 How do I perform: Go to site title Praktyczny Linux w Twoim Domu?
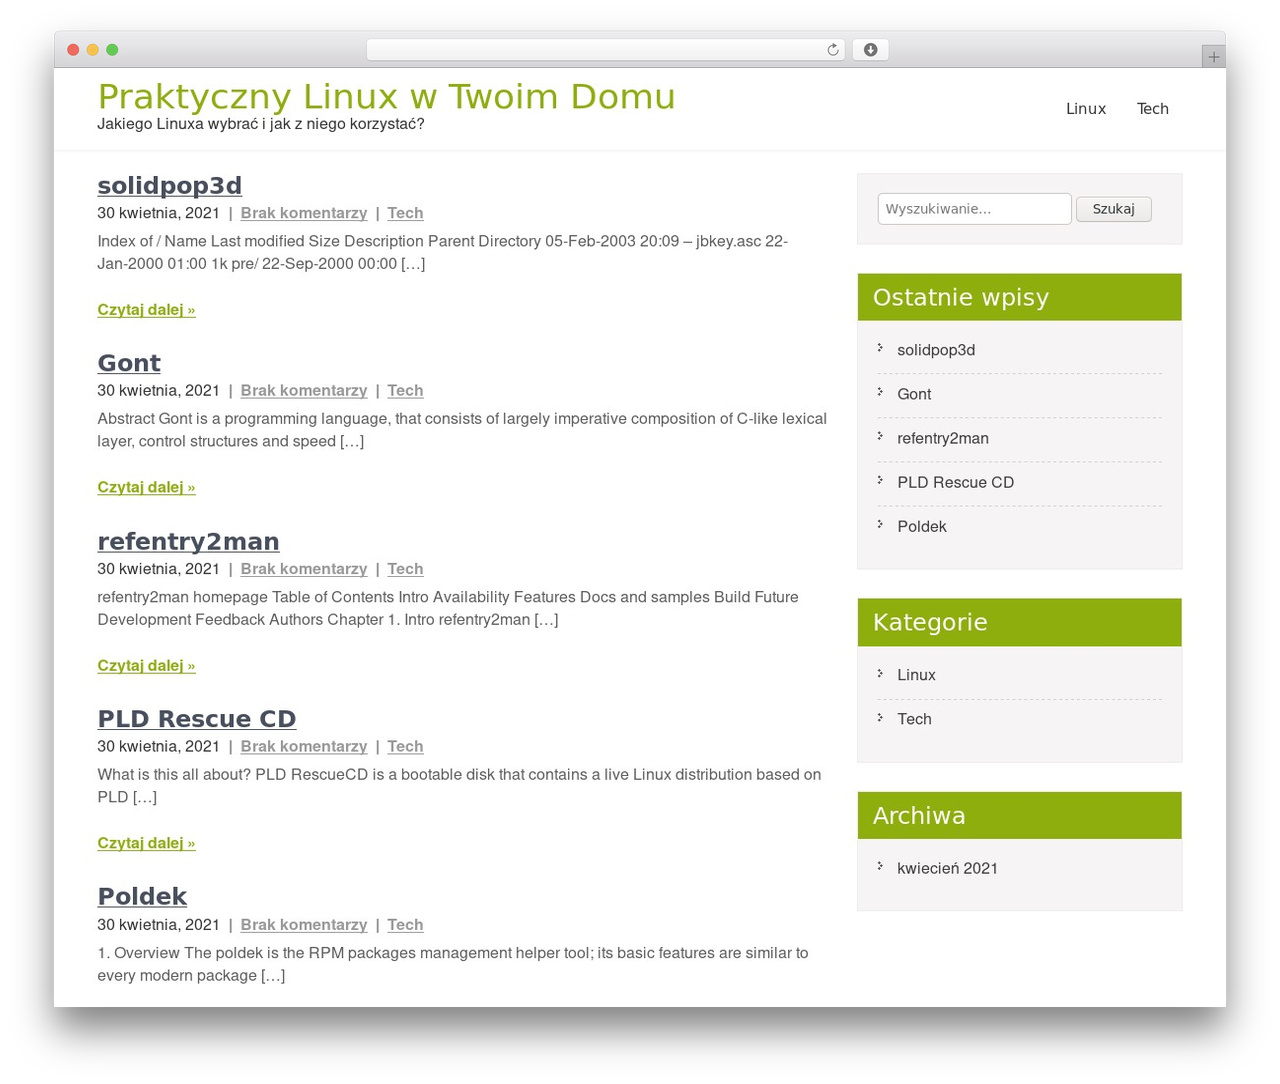[x=386, y=97]
